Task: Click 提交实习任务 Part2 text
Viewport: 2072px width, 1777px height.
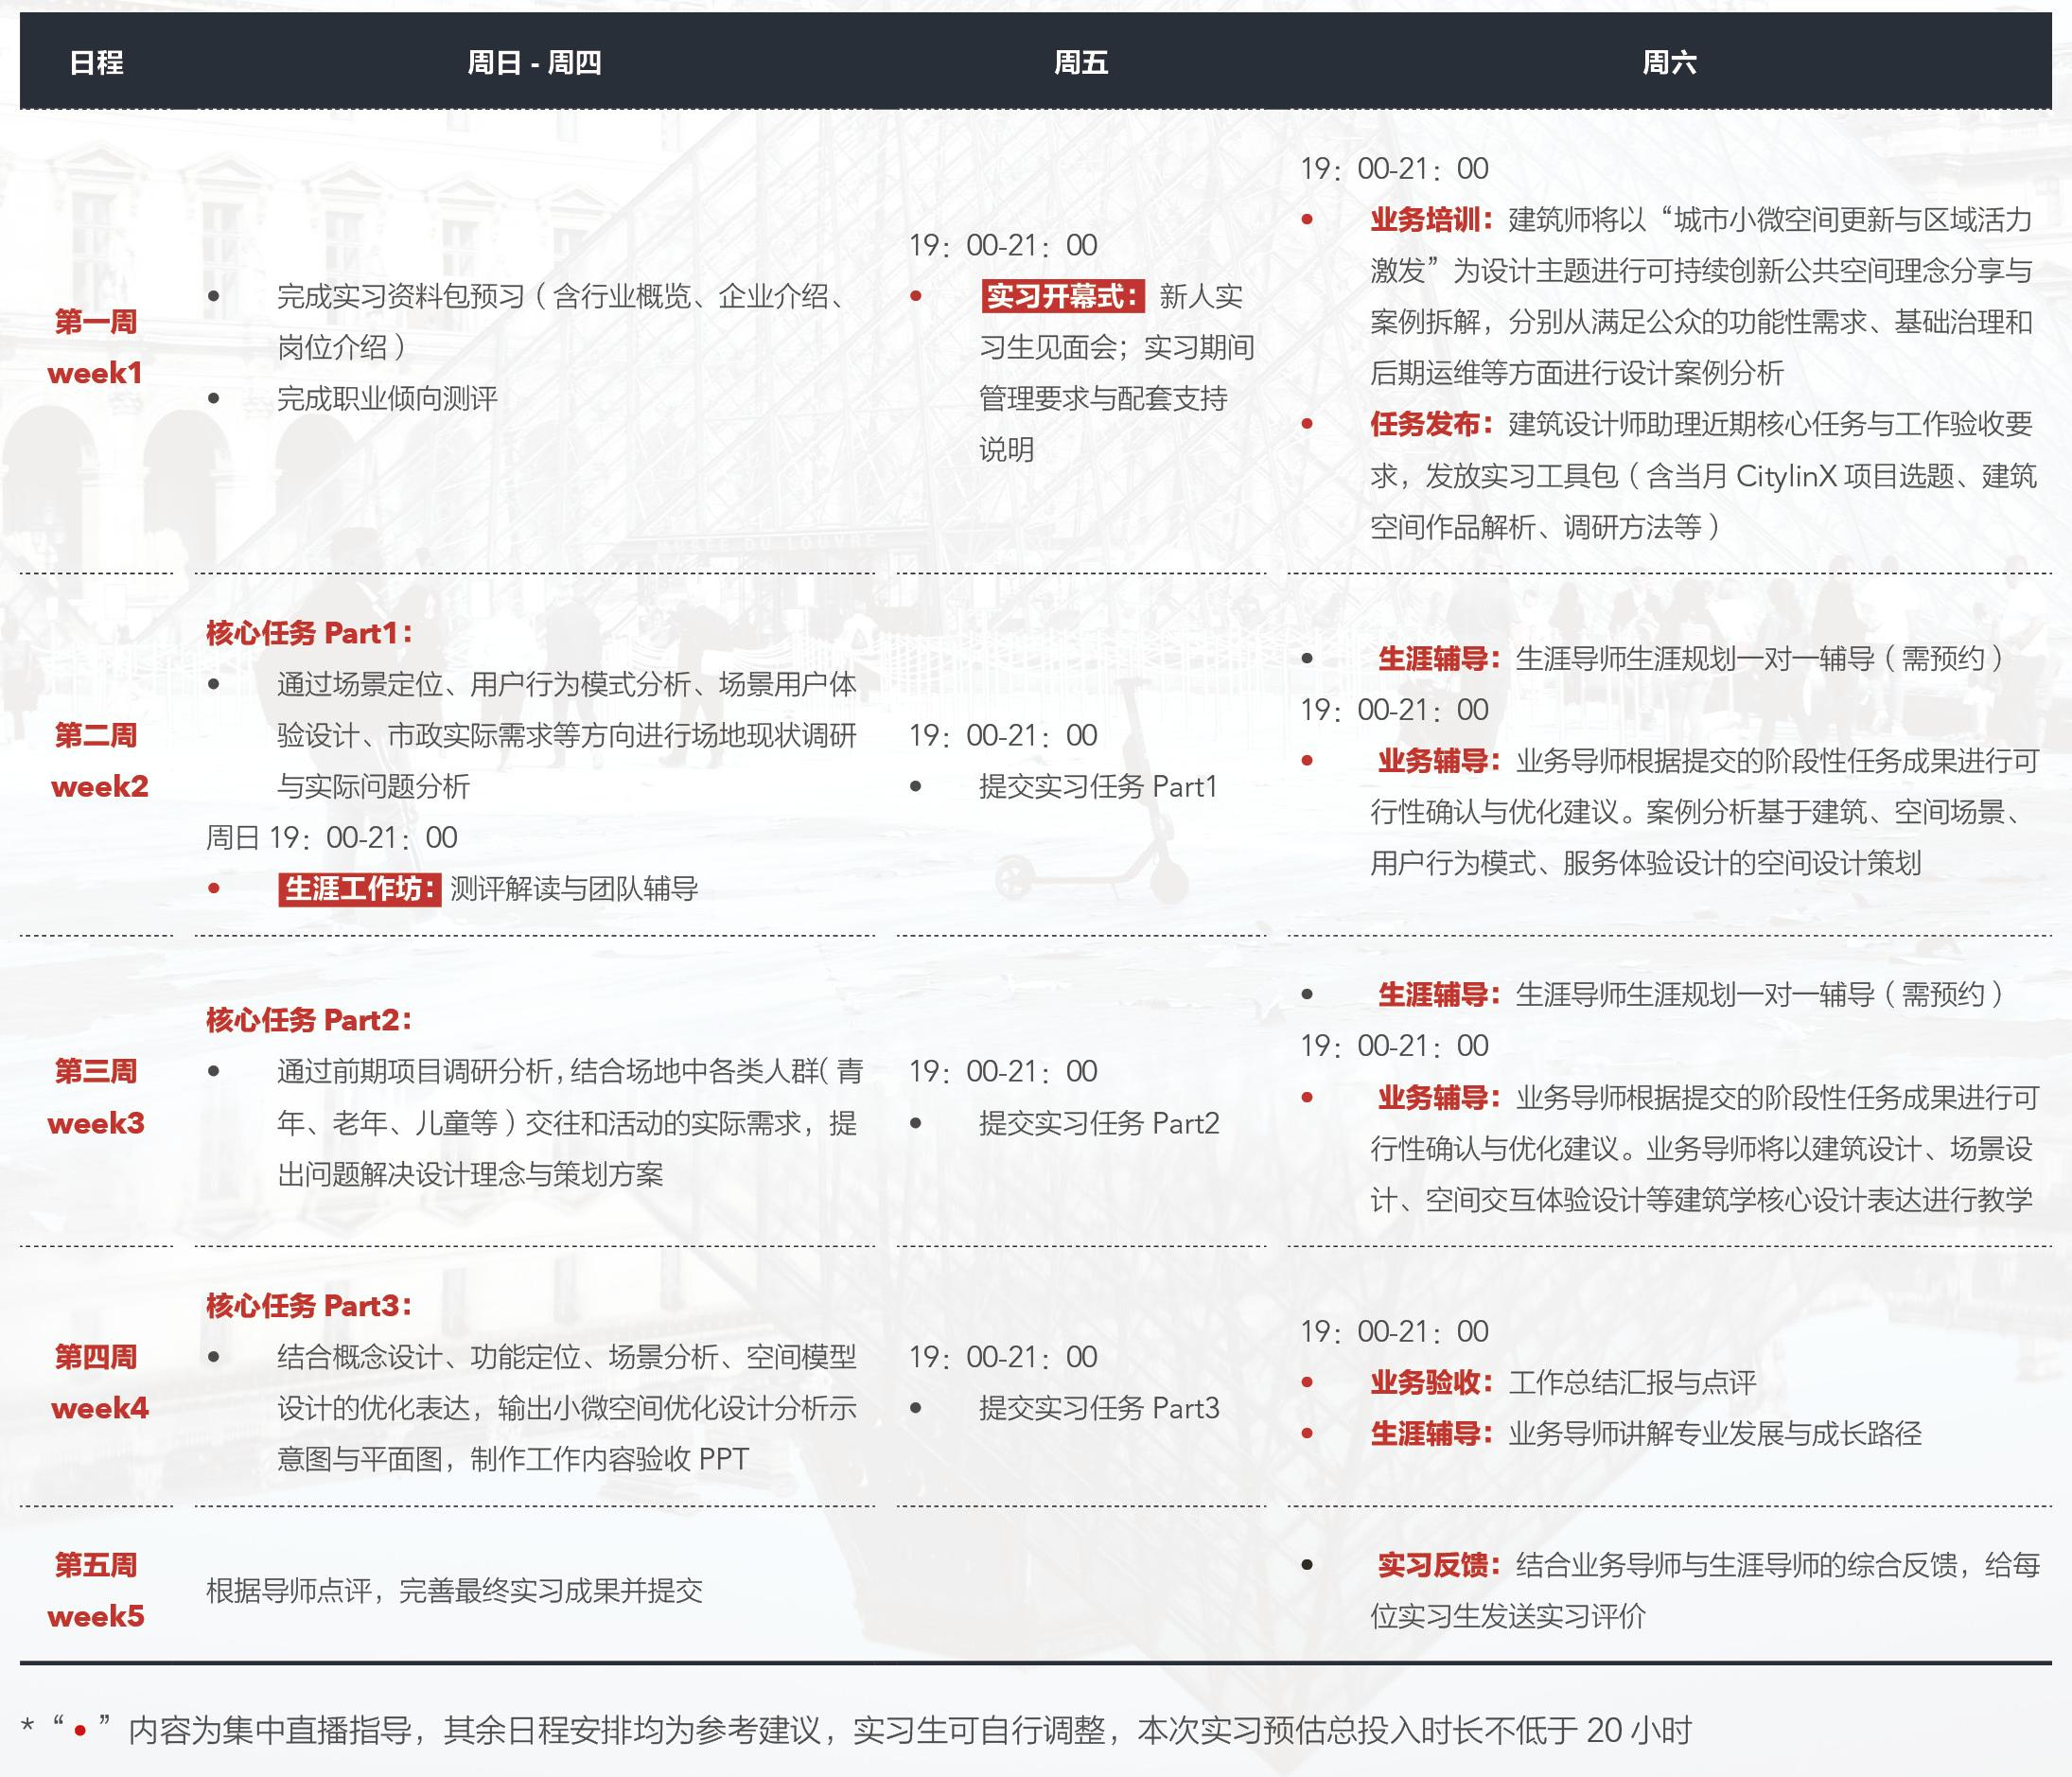Action: [1099, 1123]
